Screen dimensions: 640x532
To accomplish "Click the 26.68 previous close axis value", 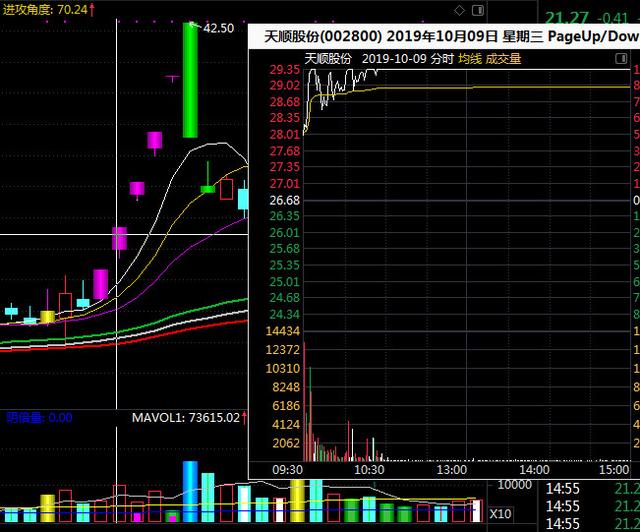I will (x=284, y=200).
